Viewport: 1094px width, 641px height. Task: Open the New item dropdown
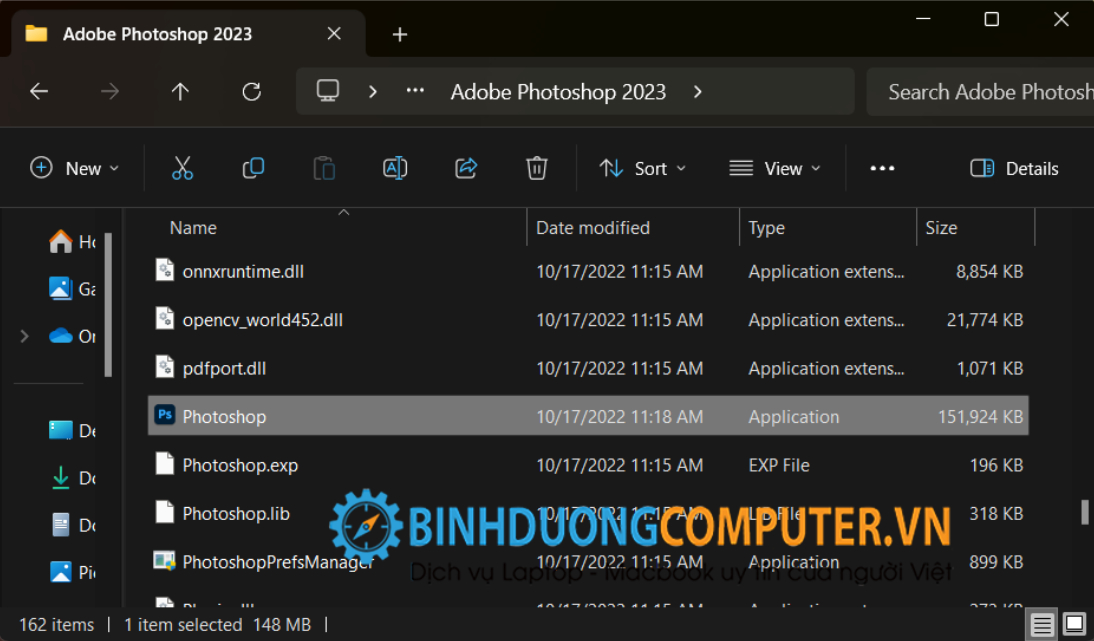coord(75,168)
